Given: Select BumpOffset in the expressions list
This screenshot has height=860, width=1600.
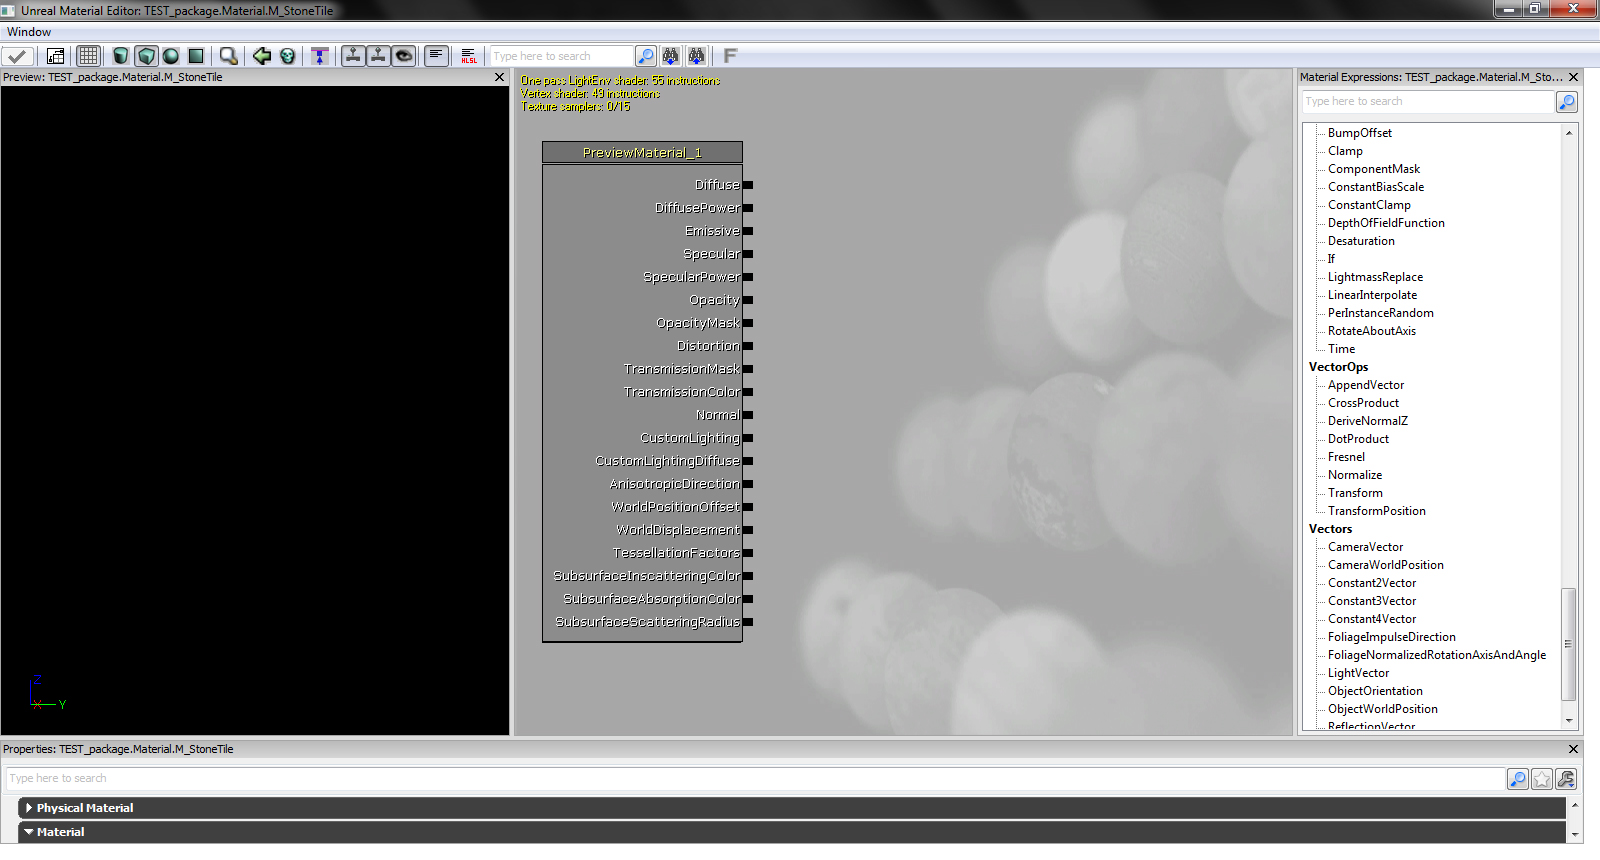Looking at the screenshot, I should tap(1360, 133).
